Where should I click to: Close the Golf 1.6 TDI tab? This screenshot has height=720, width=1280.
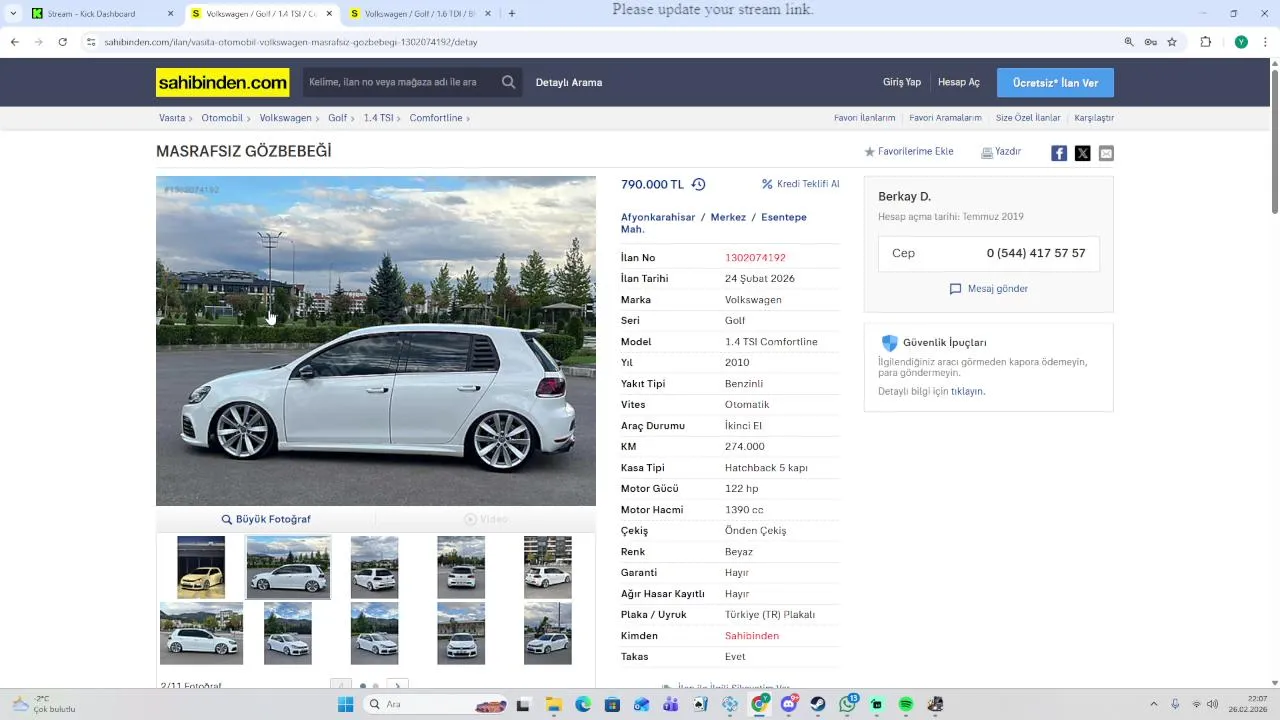pos(488,14)
